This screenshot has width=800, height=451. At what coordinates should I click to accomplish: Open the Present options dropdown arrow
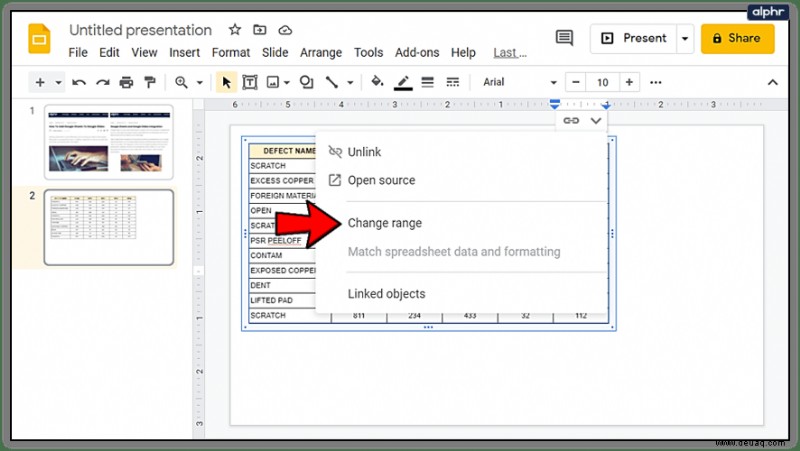point(685,38)
